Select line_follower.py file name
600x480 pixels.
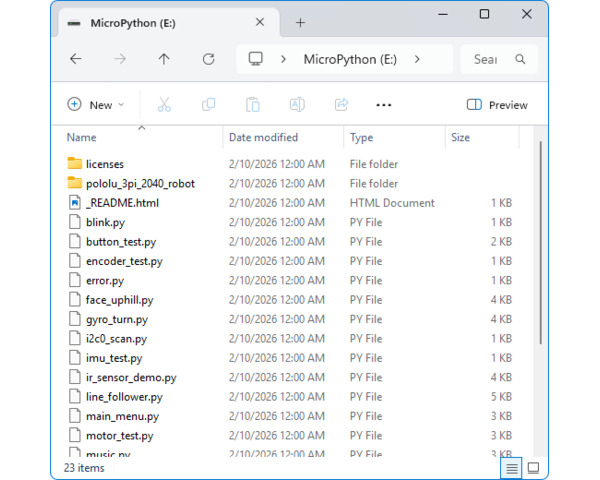click(x=124, y=397)
